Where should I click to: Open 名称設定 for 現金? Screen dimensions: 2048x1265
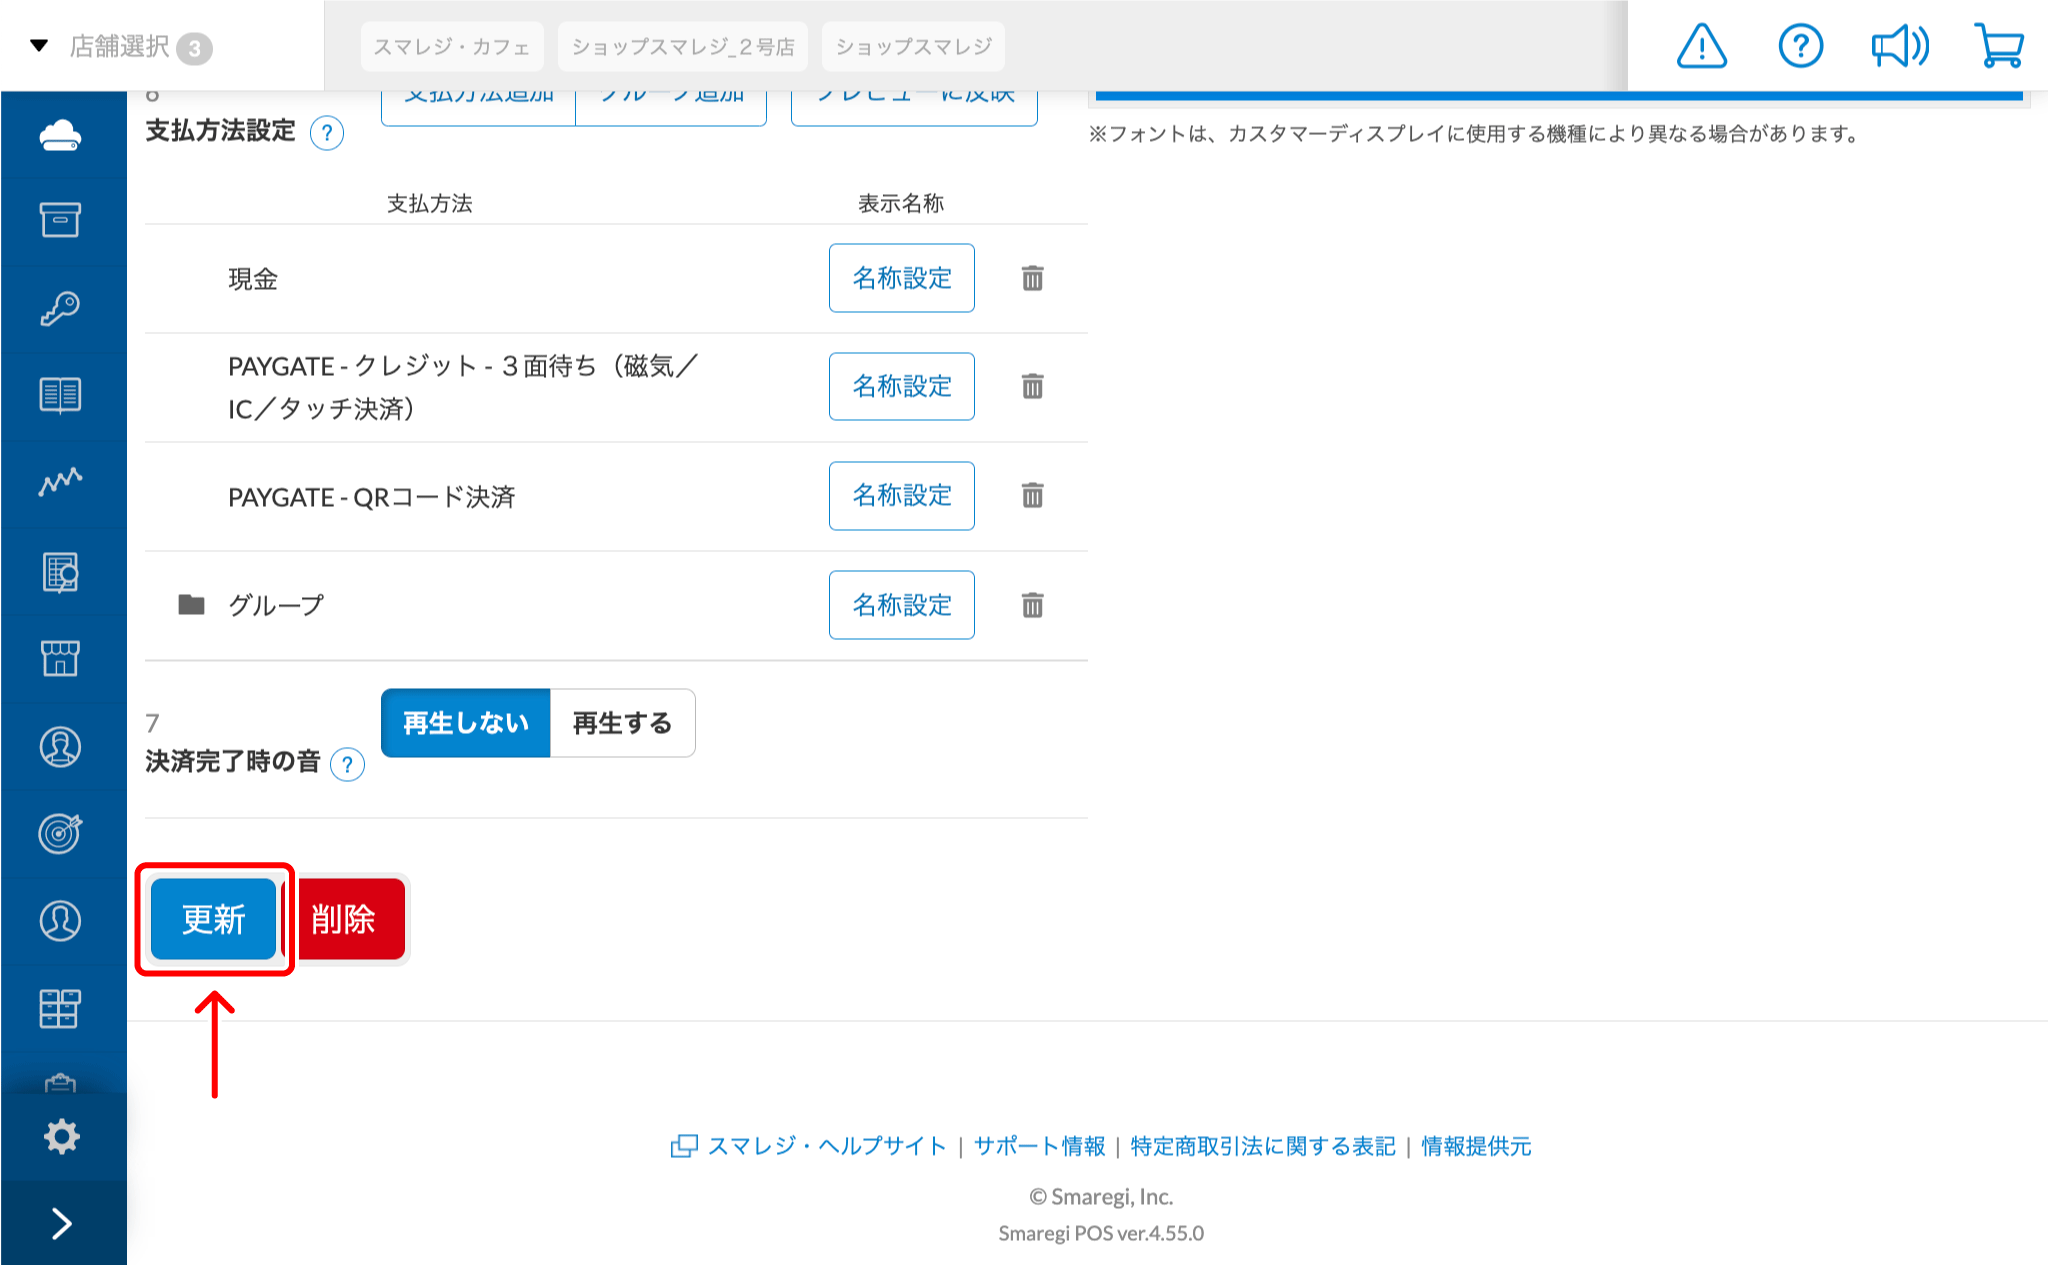coord(901,278)
